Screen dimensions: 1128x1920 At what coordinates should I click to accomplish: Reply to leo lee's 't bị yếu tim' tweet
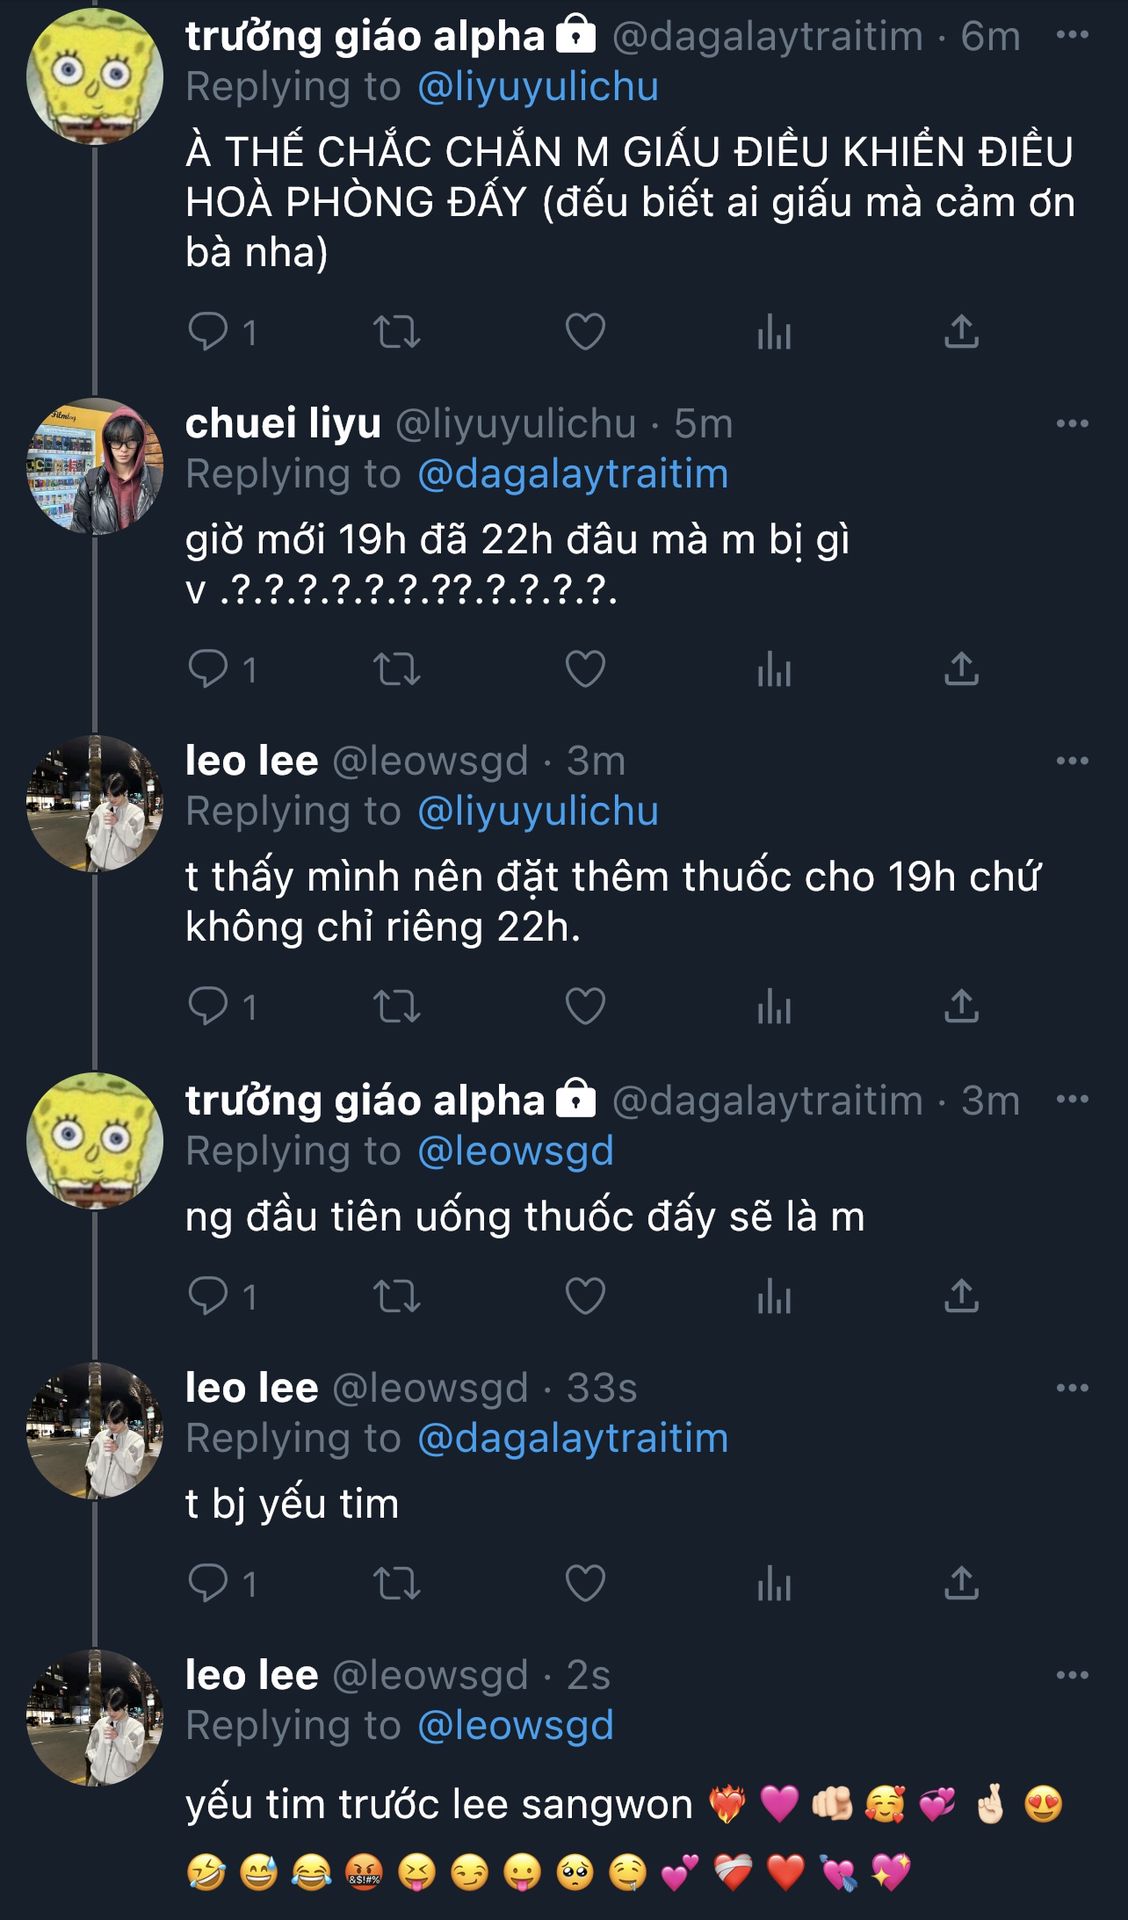(x=208, y=1583)
